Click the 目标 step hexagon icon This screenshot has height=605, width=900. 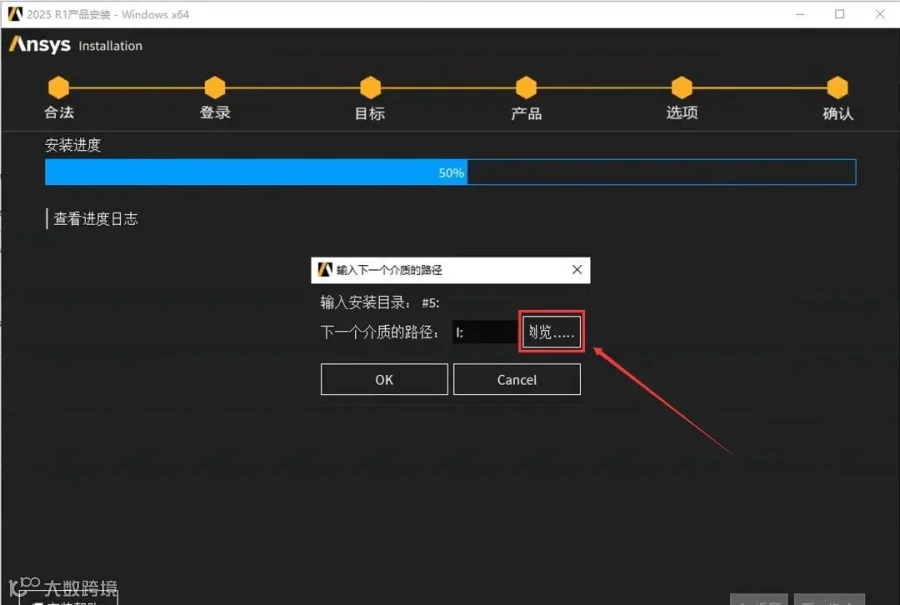[370, 87]
